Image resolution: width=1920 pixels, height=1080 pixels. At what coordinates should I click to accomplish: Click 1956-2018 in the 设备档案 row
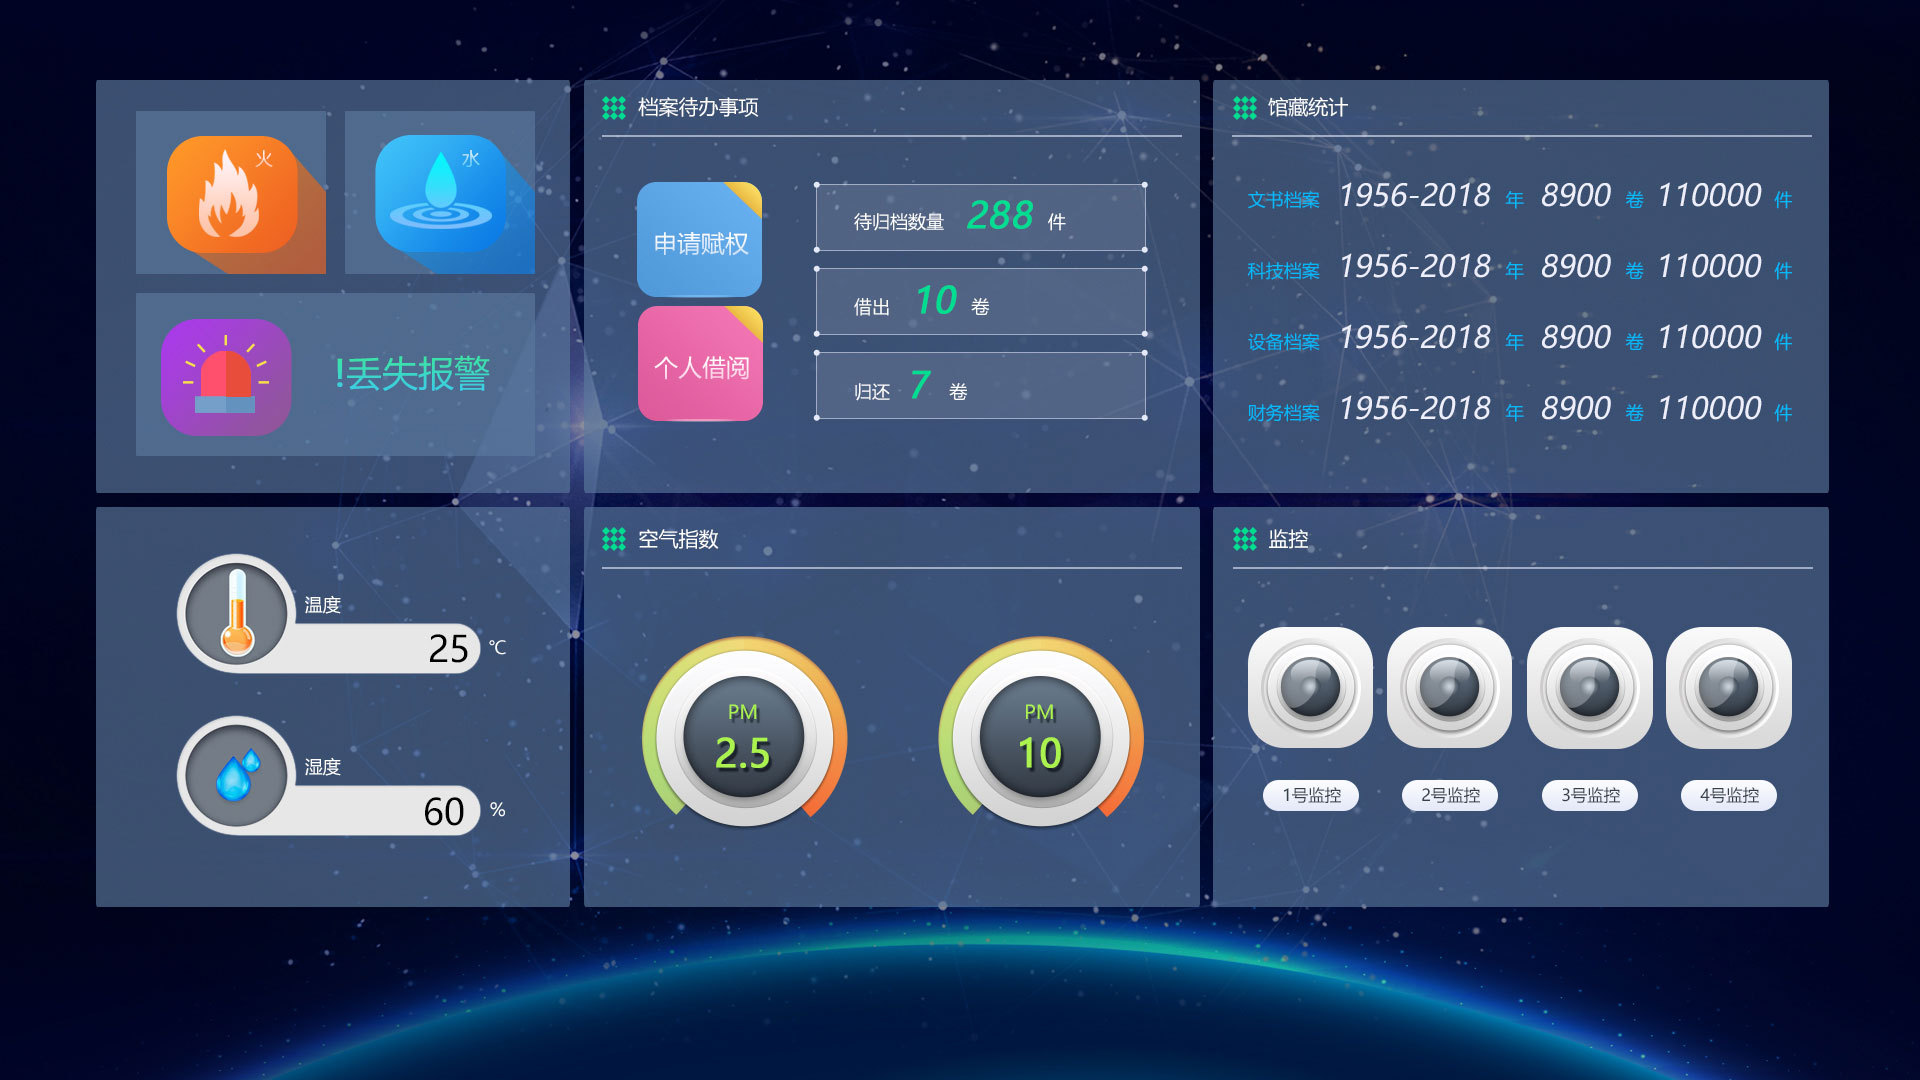click(1415, 337)
